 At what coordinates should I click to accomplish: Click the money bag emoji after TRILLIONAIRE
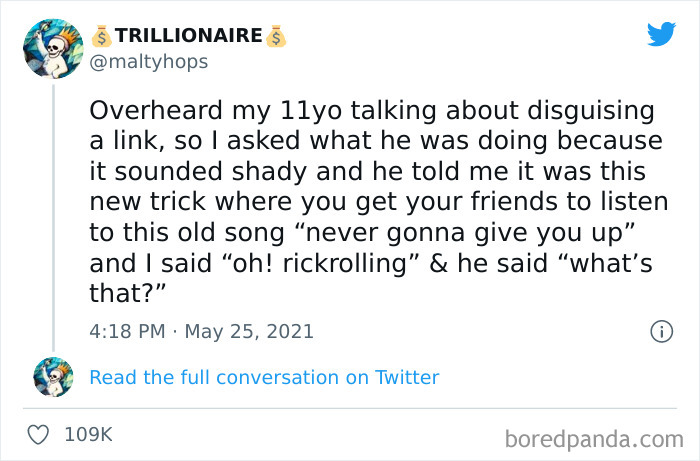277,37
